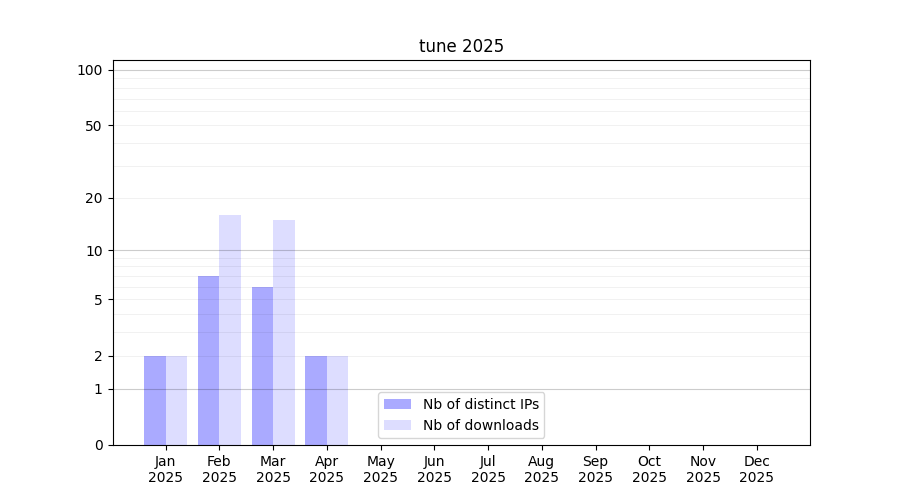900x500 pixels.
Task: Click the y-axis tick label 100
Action: click(90, 70)
